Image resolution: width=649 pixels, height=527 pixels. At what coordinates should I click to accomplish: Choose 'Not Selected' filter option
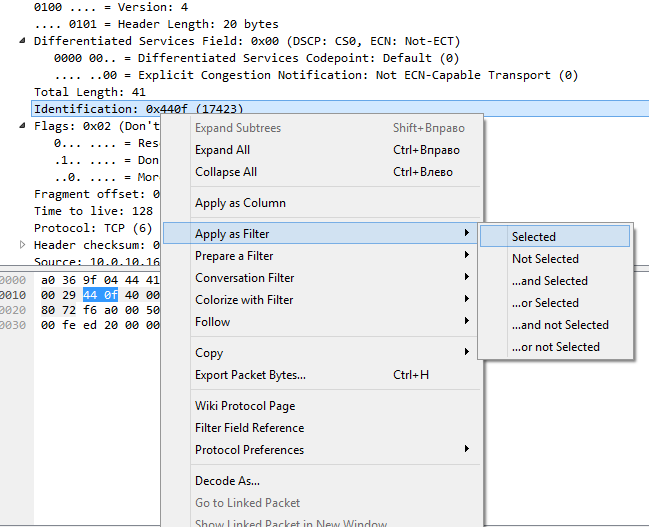point(545,259)
